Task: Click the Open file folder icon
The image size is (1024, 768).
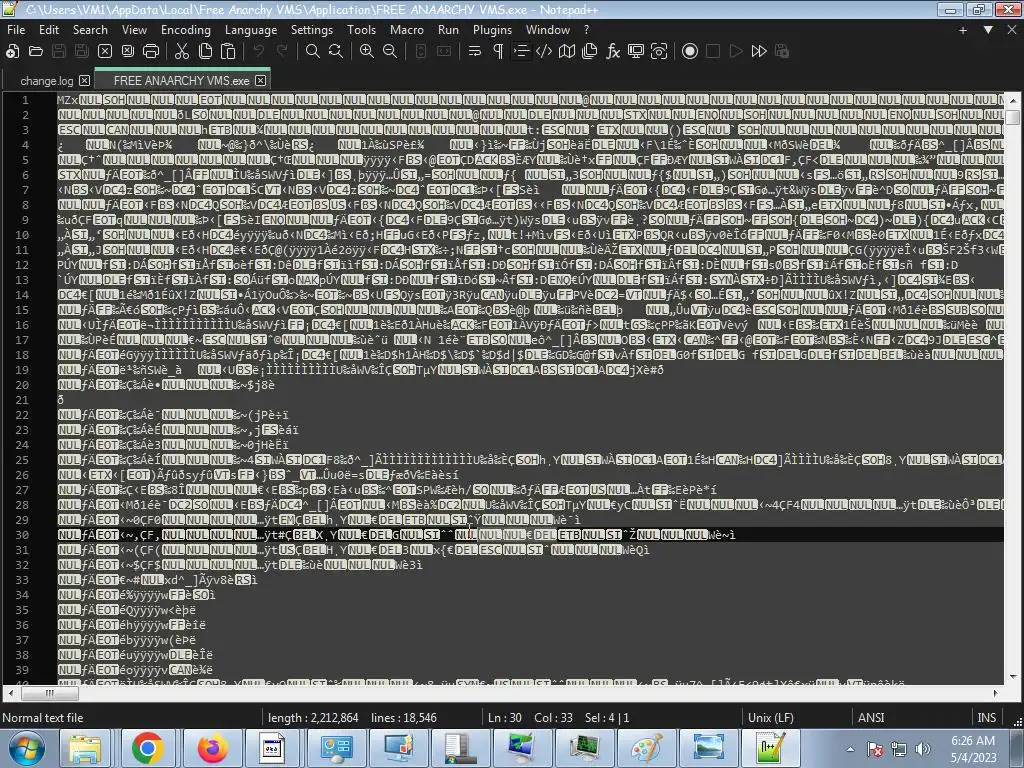Action: point(36,52)
